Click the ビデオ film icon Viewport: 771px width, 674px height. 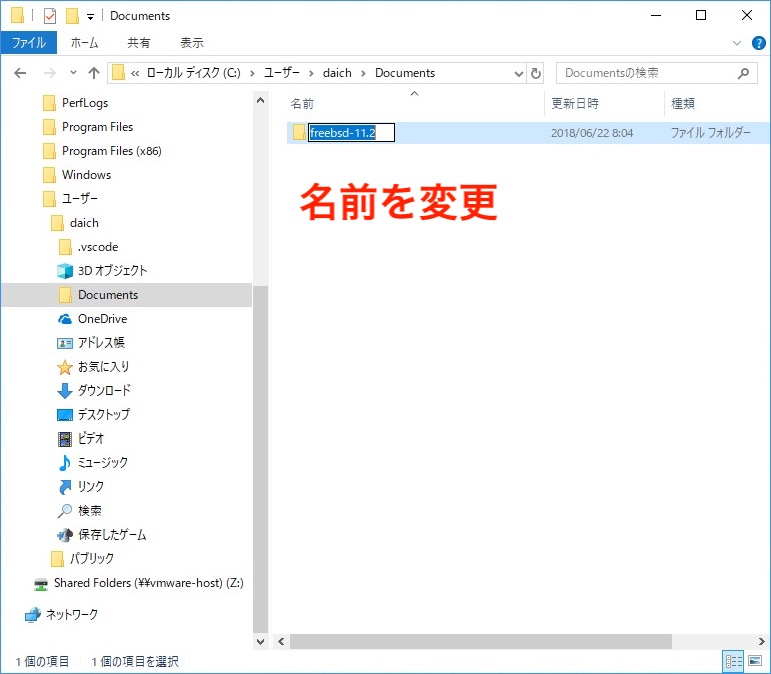point(64,439)
